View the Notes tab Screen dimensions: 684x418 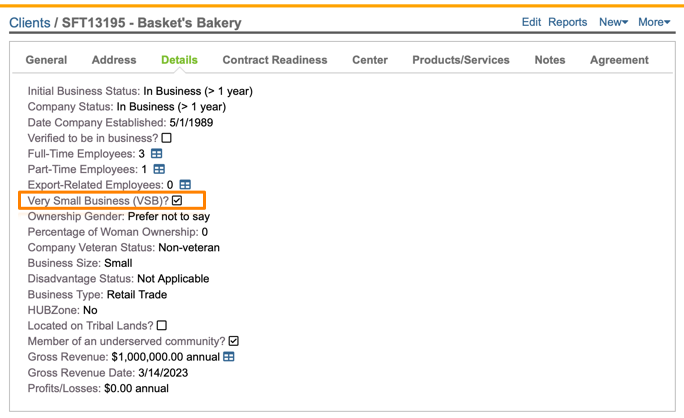[549, 60]
